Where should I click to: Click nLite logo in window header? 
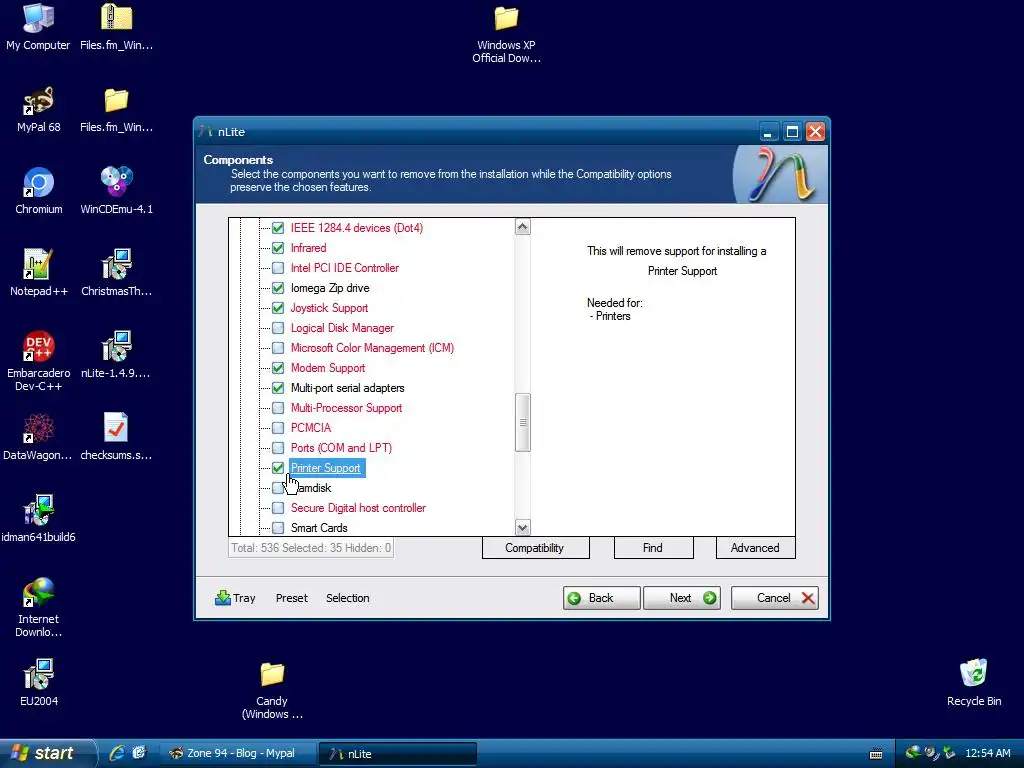[780, 174]
